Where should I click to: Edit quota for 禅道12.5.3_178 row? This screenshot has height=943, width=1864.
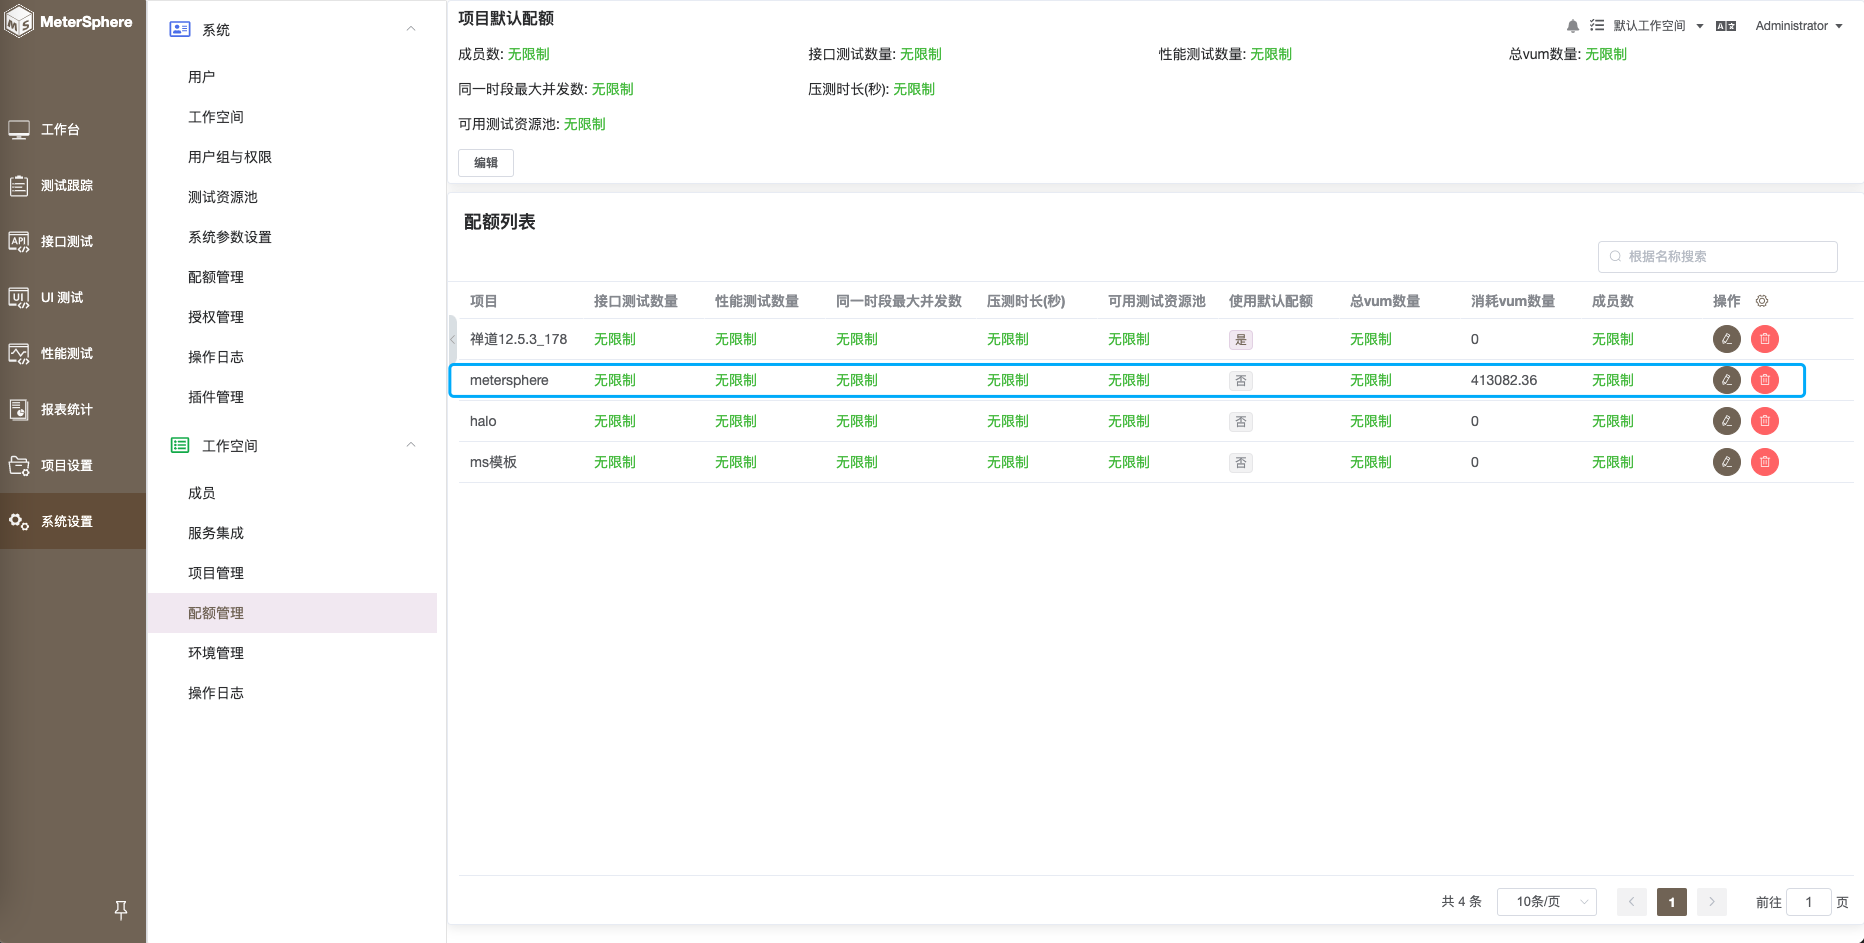click(1727, 339)
